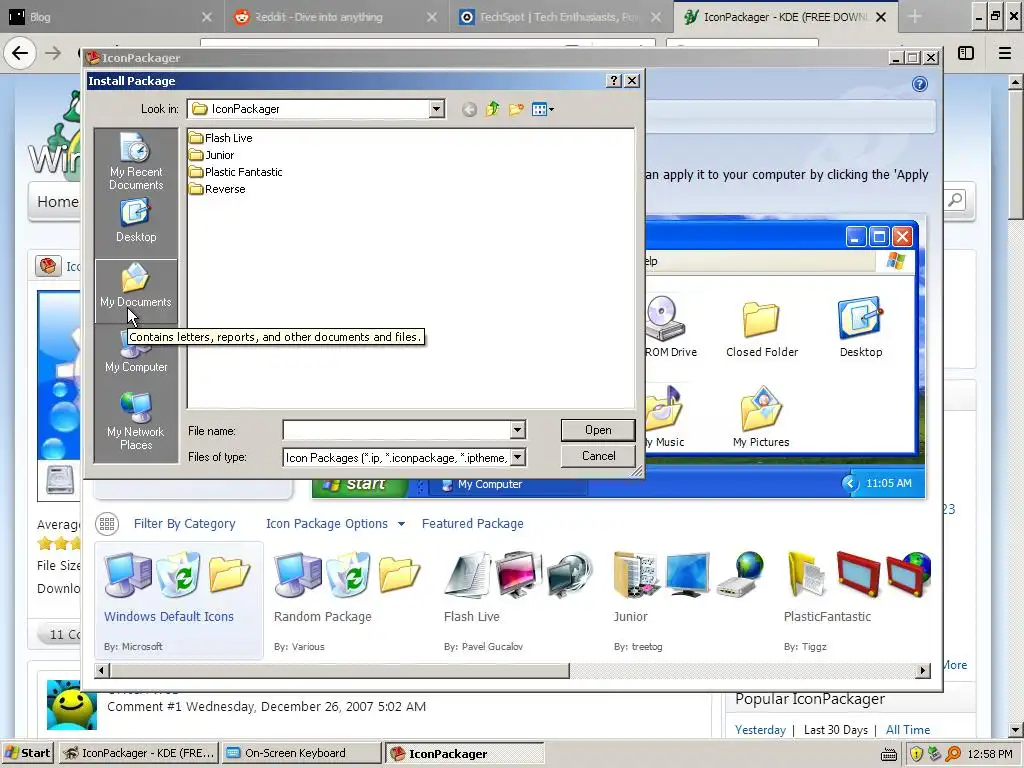
Task: Click Featured Package link
Action: (472, 524)
